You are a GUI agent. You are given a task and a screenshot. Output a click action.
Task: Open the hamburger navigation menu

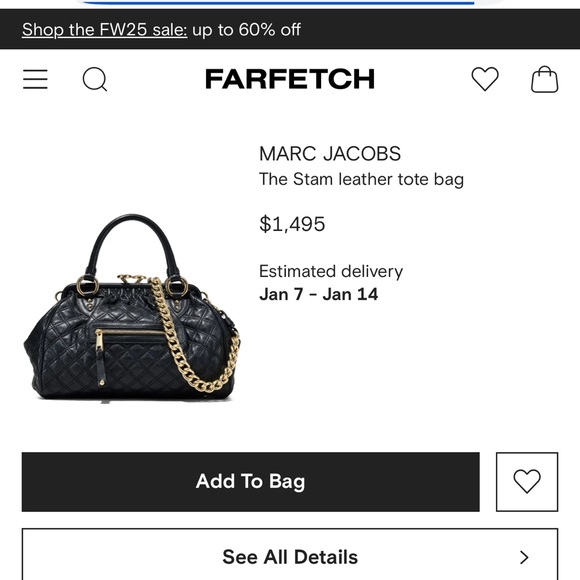[35, 79]
